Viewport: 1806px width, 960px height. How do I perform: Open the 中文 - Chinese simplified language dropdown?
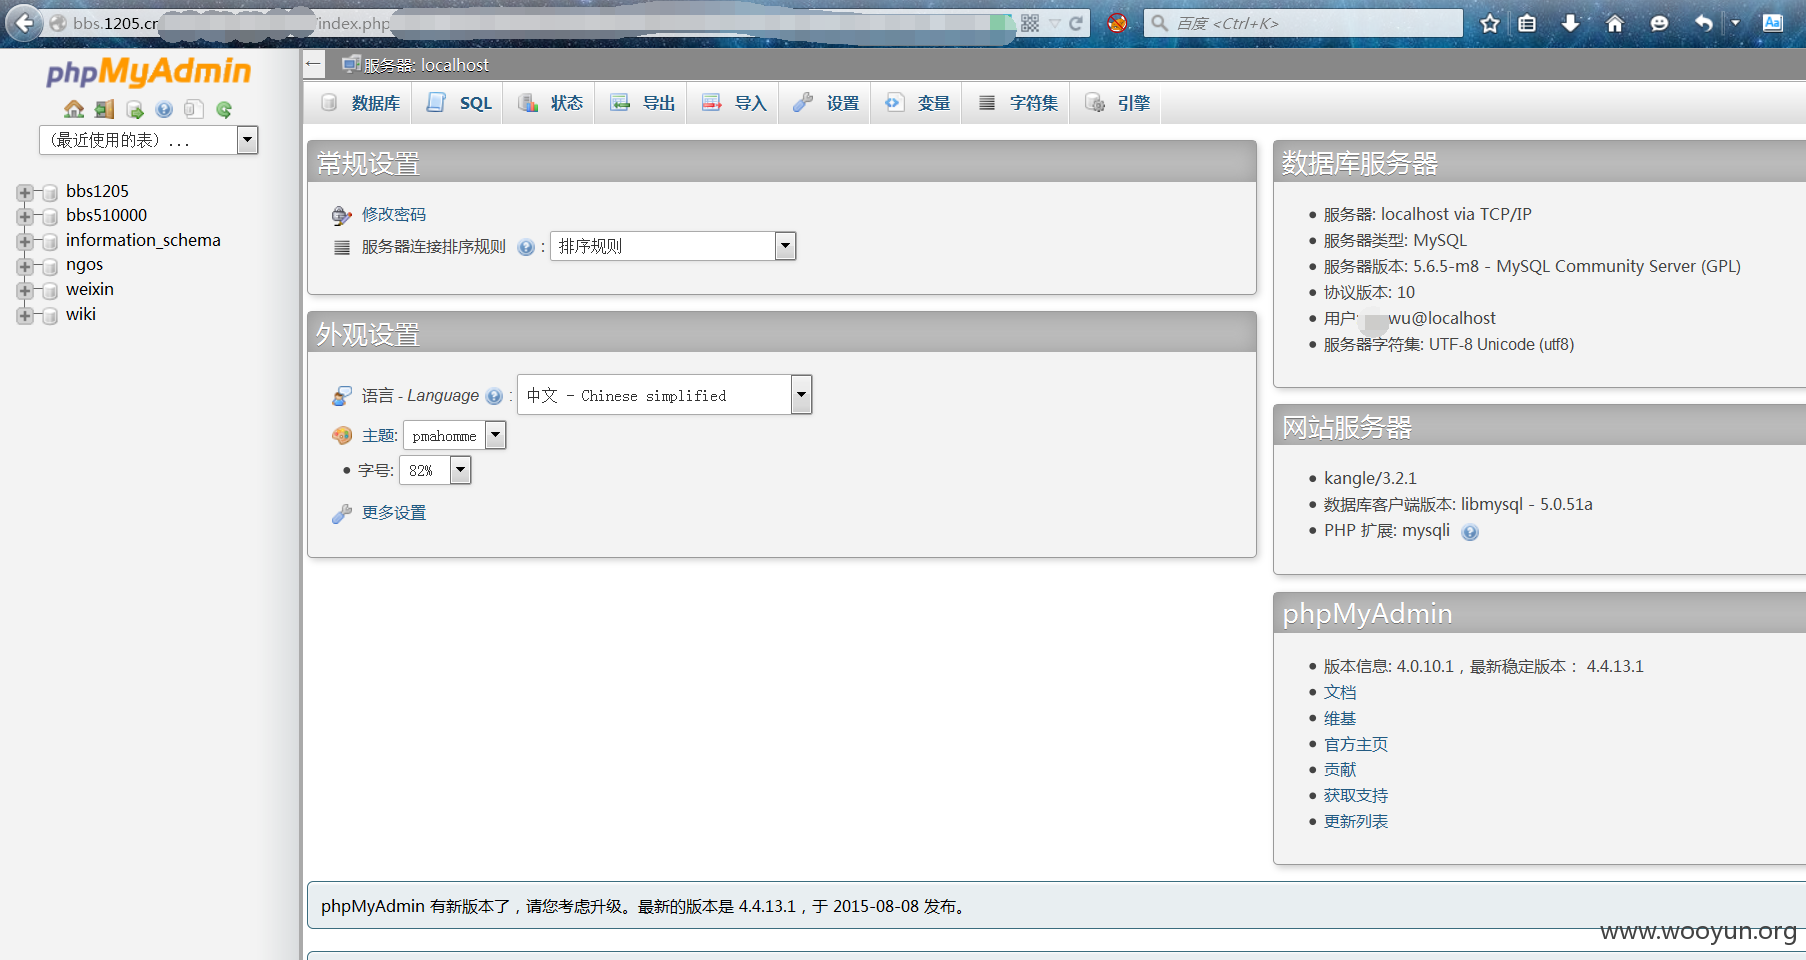pyautogui.click(x=664, y=395)
